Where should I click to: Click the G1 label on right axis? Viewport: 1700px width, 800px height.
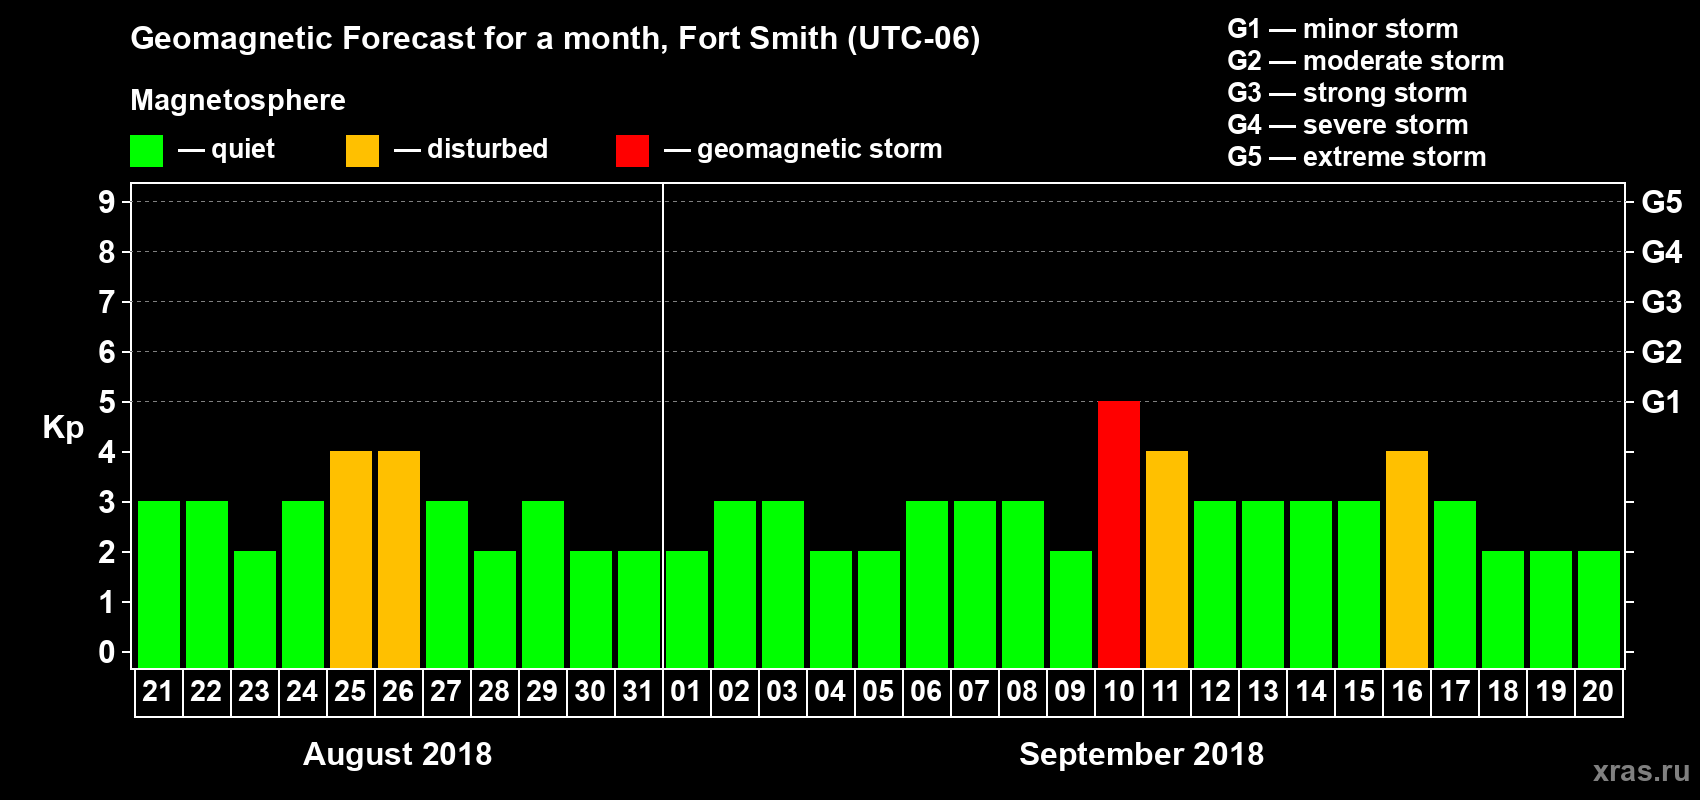pyautogui.click(x=1661, y=402)
